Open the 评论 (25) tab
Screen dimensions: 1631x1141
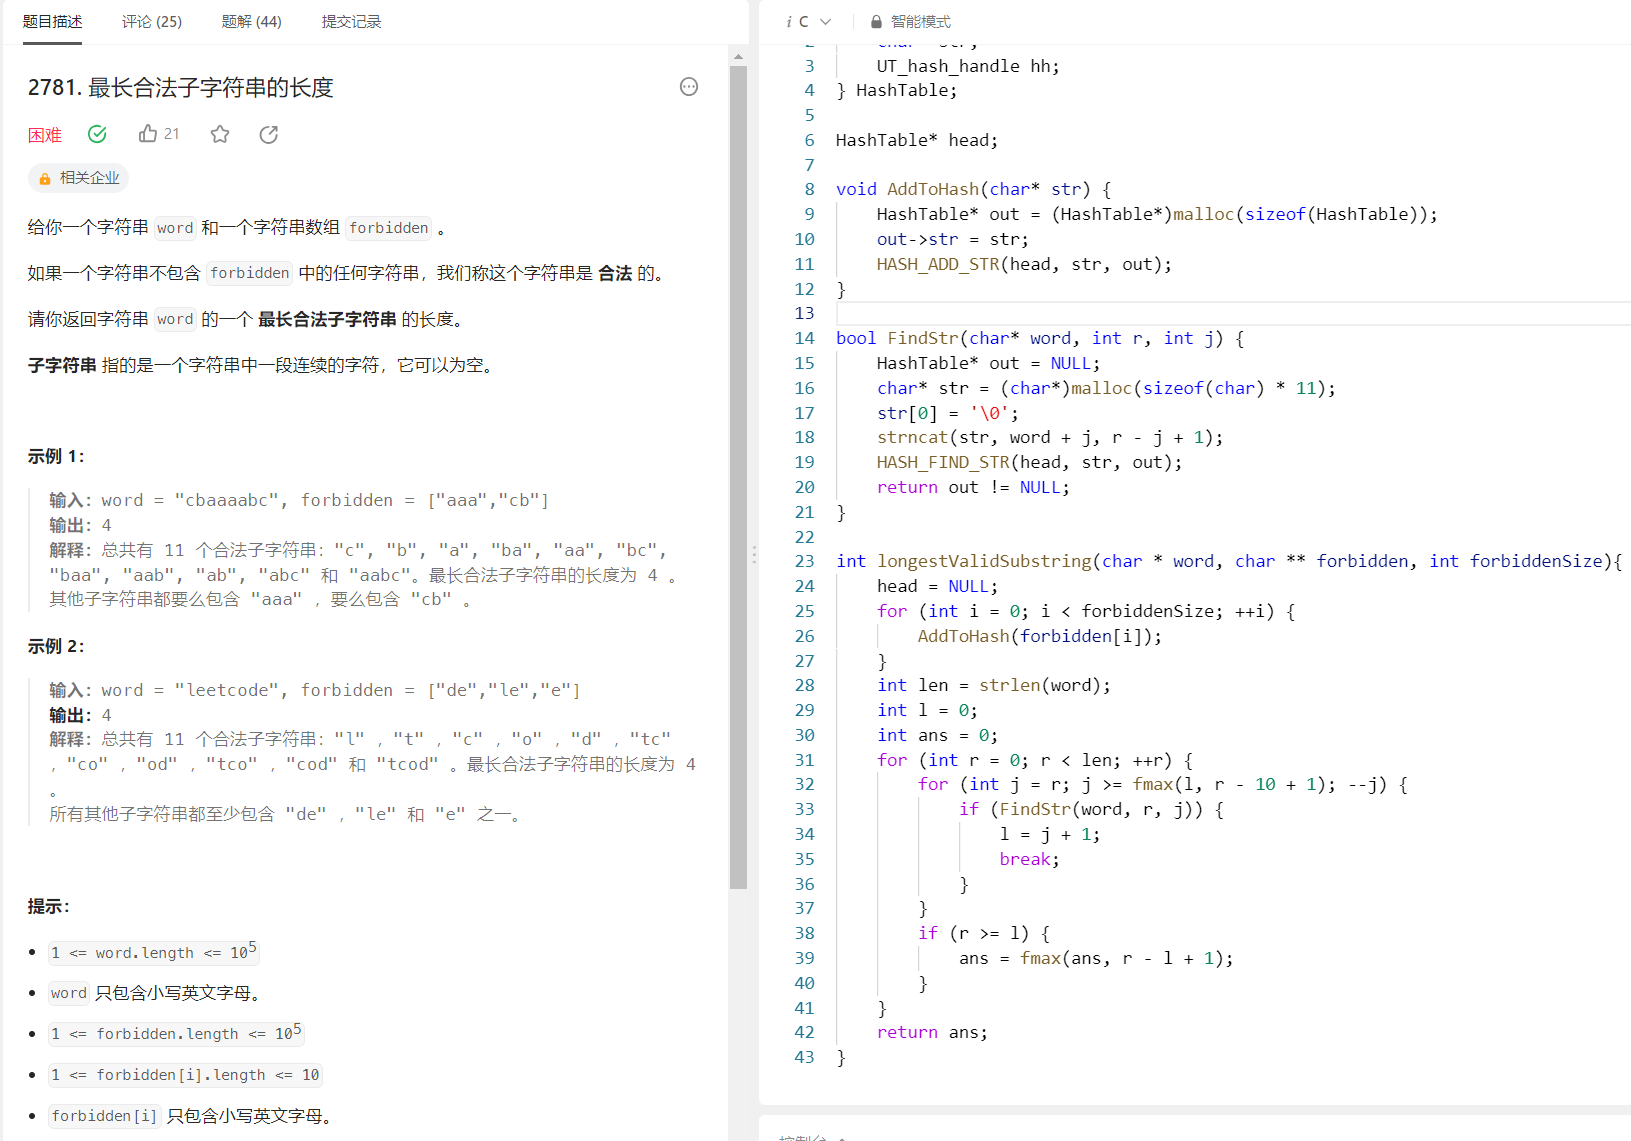(x=152, y=21)
